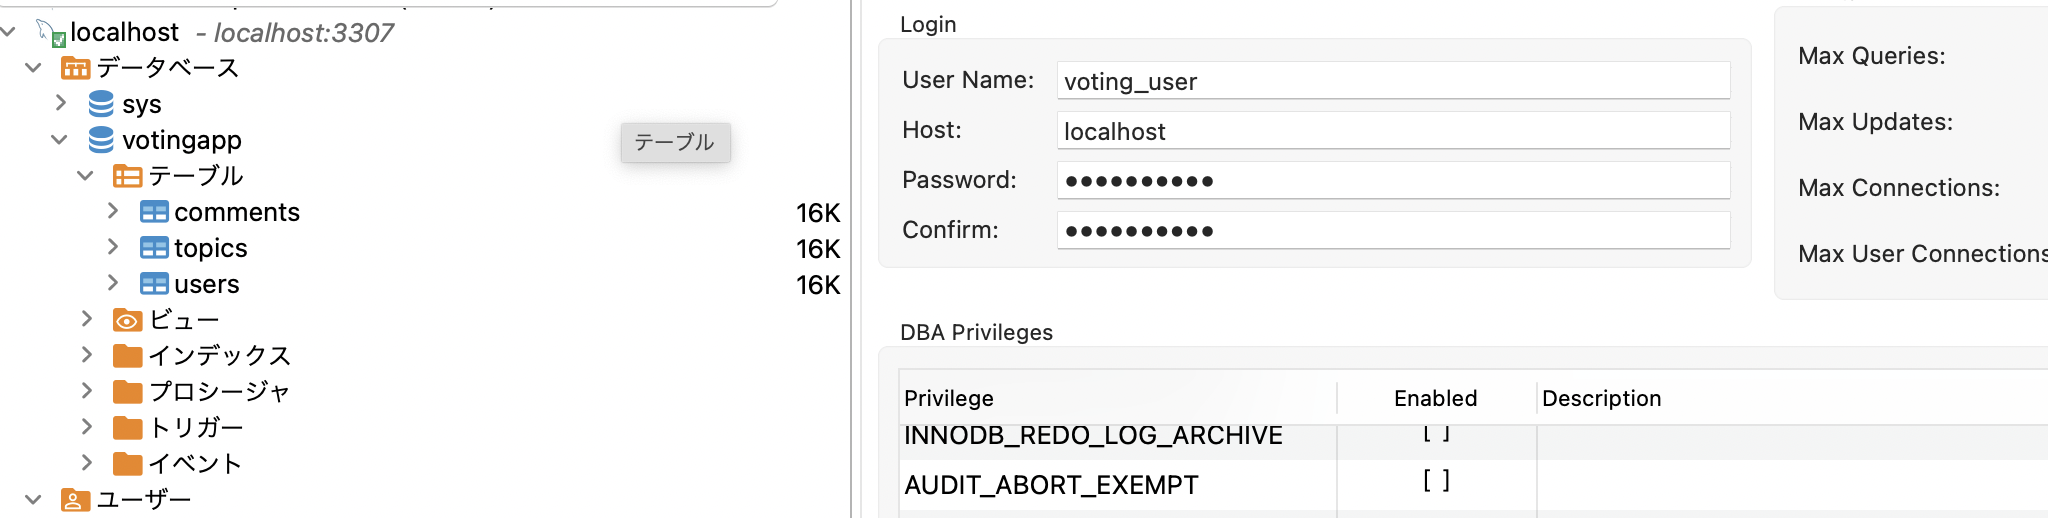
Task: Select the プロシージャ tree item
Action: pyautogui.click(x=219, y=391)
